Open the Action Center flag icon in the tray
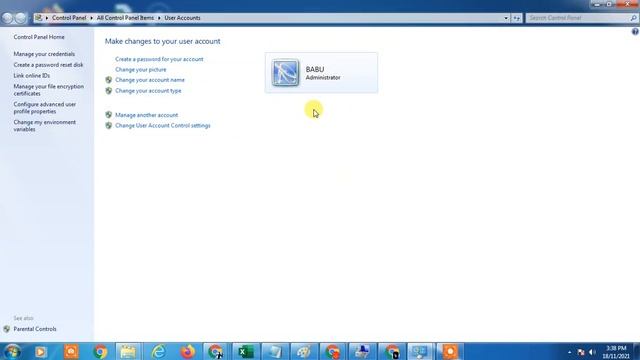 581,352
